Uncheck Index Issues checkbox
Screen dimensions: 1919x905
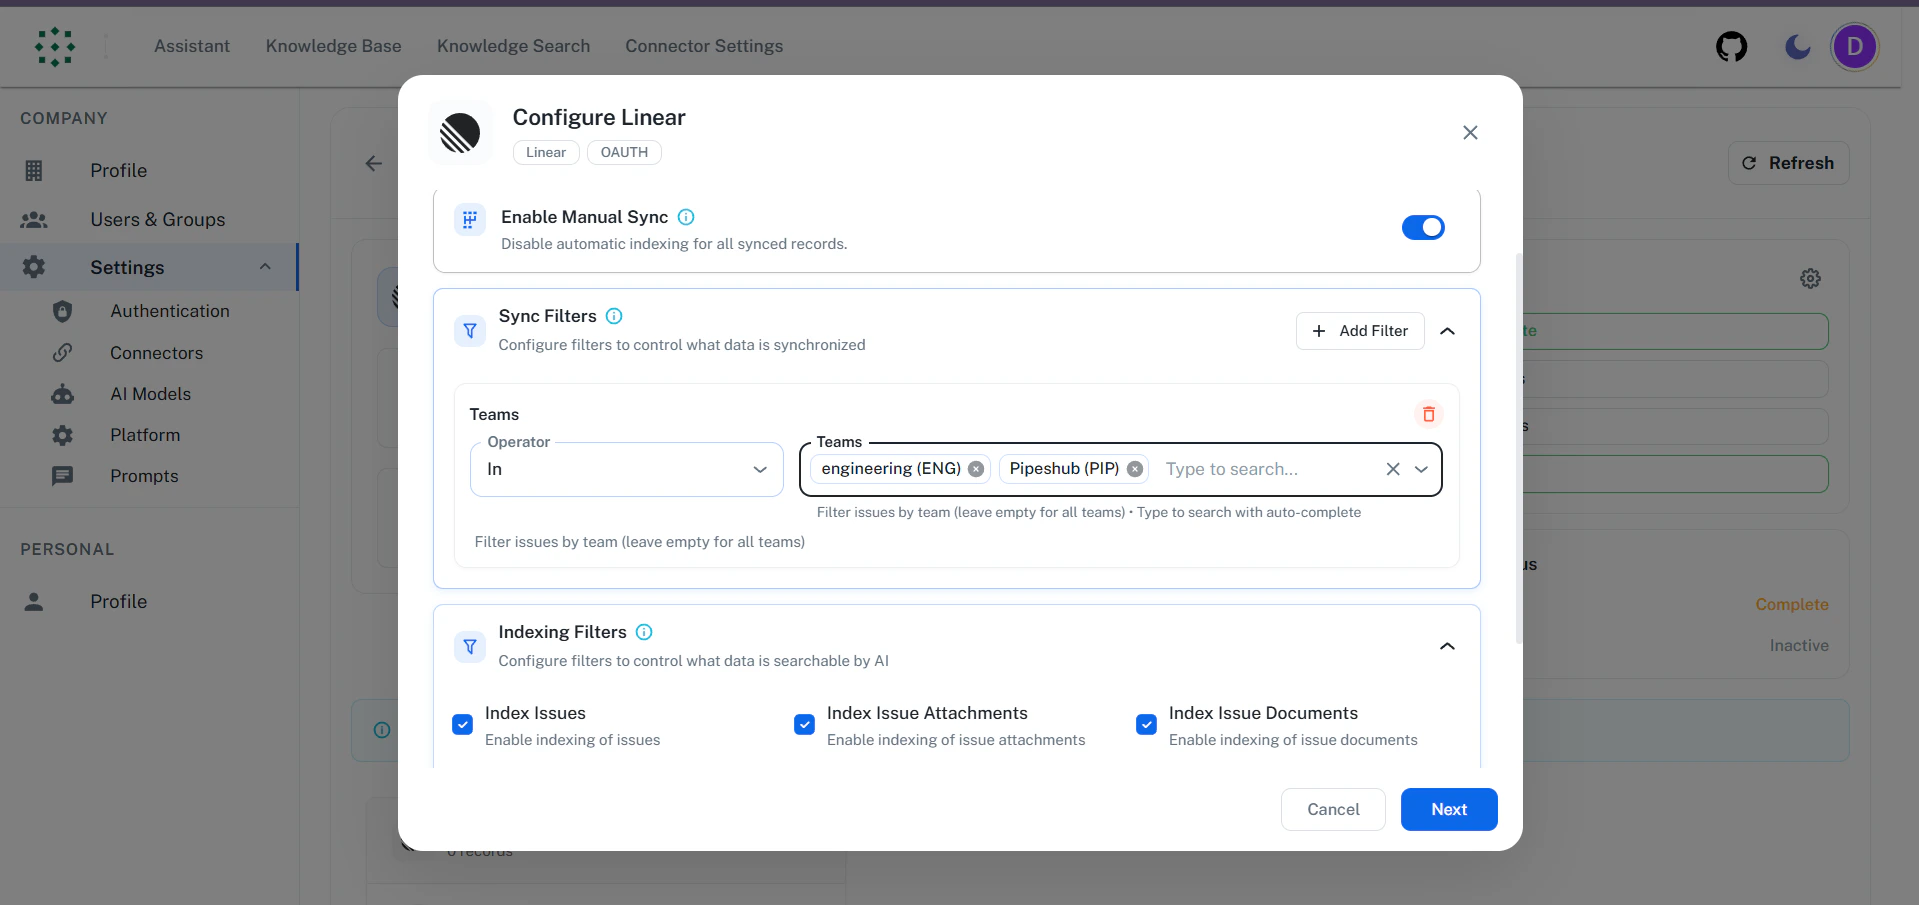pos(462,724)
